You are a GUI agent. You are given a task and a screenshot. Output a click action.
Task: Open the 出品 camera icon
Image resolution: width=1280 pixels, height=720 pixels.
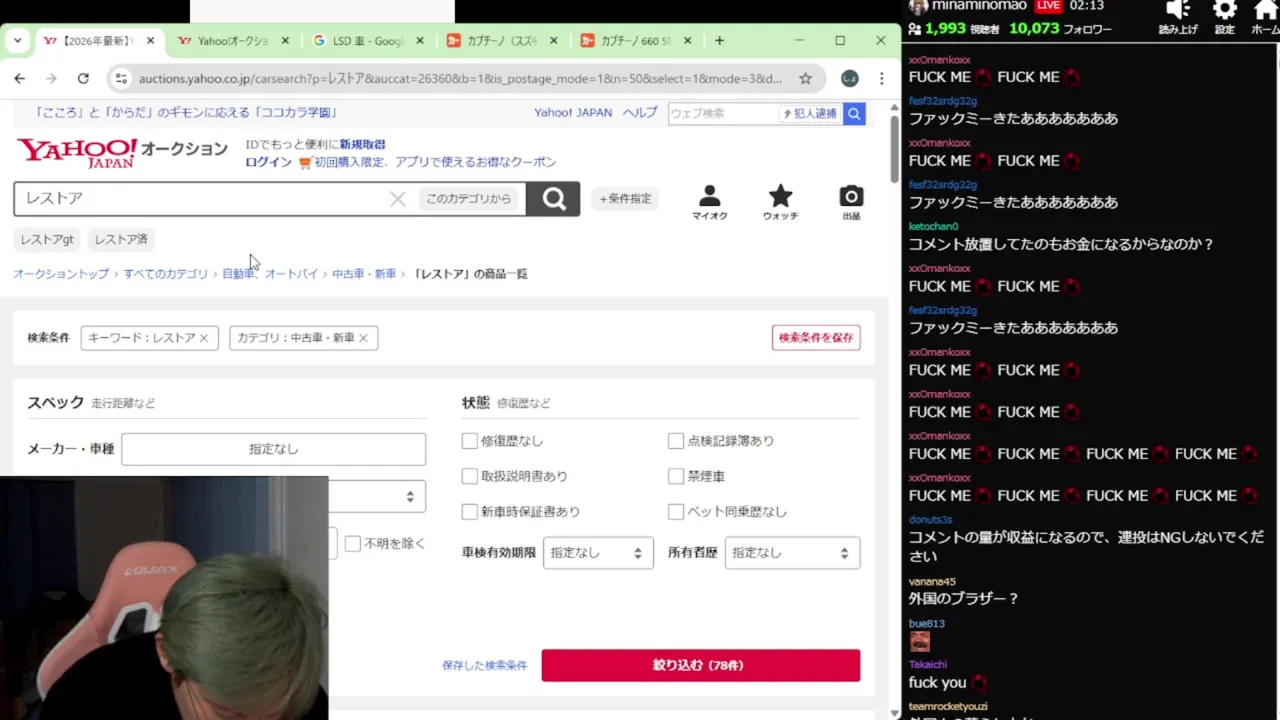pyautogui.click(x=851, y=202)
